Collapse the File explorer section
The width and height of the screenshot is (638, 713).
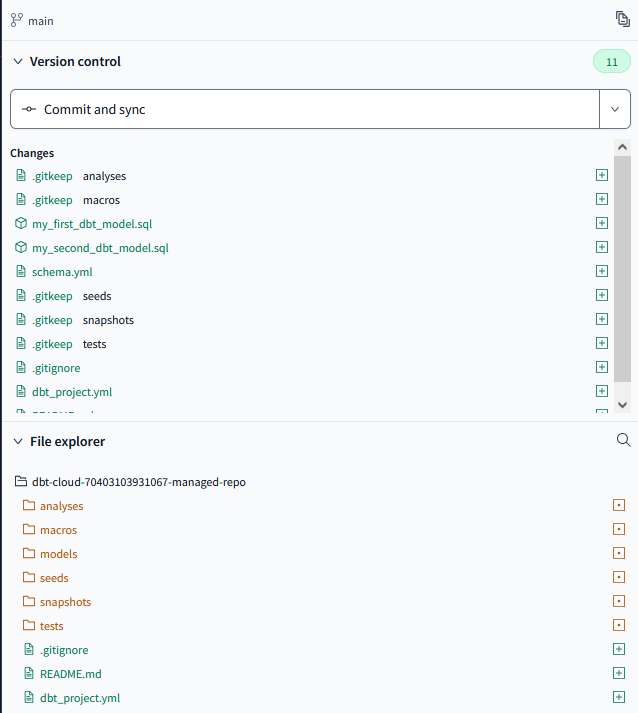tap(17, 441)
